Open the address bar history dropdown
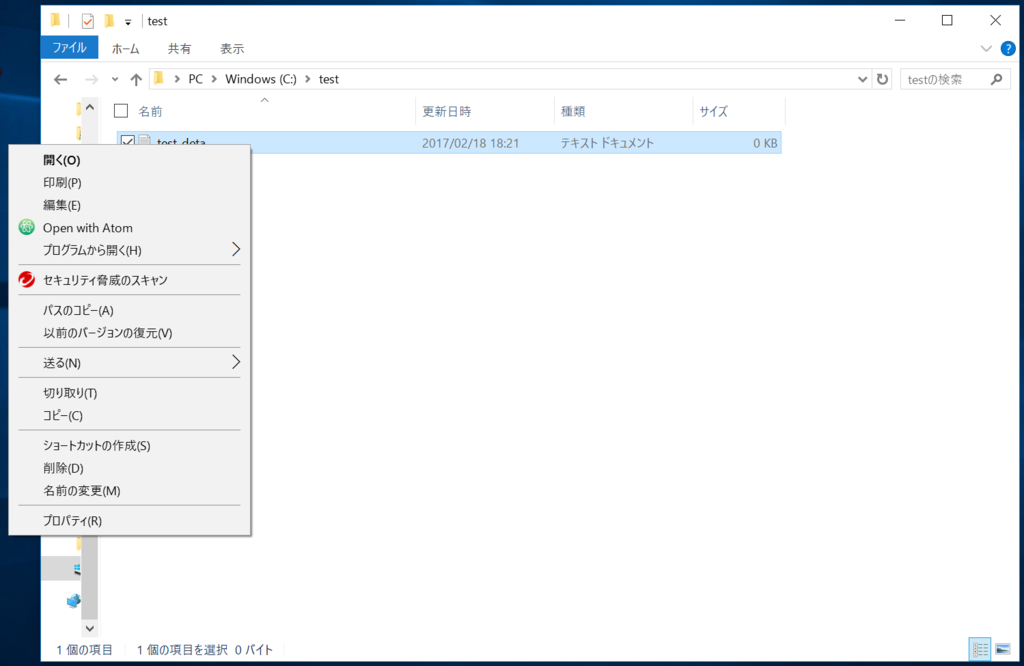The width and height of the screenshot is (1024, 666). (862, 80)
